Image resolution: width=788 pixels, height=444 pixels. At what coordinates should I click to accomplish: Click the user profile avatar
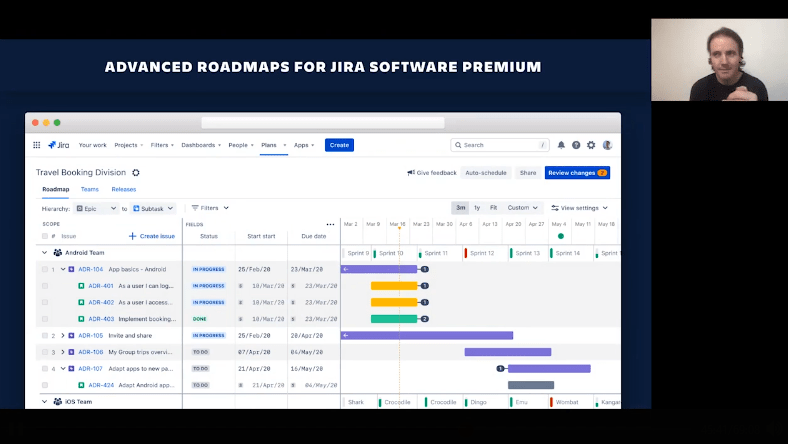click(x=607, y=145)
